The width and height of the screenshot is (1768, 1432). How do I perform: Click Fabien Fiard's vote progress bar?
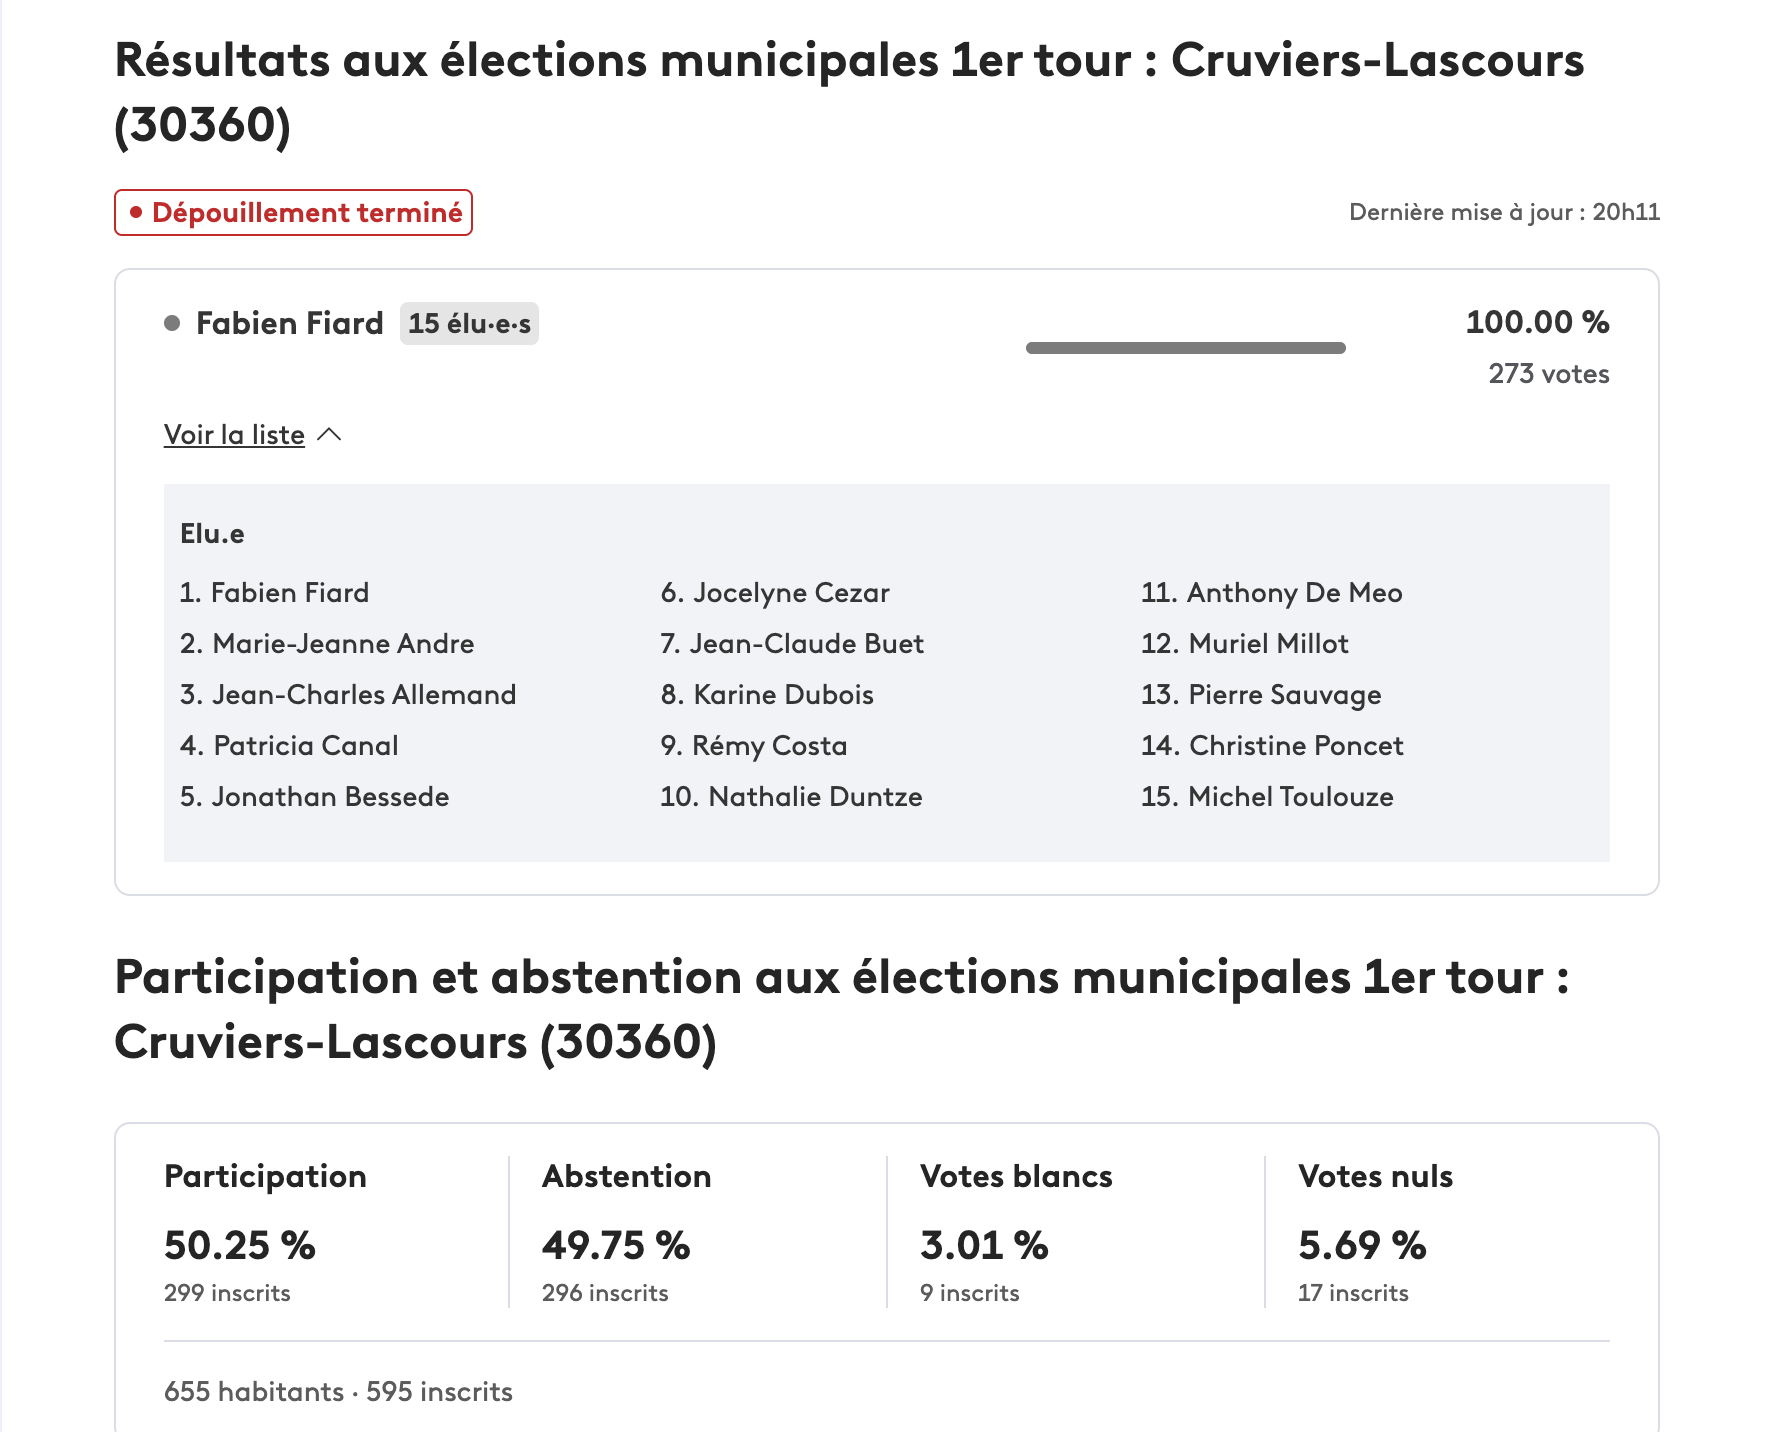coord(1185,348)
